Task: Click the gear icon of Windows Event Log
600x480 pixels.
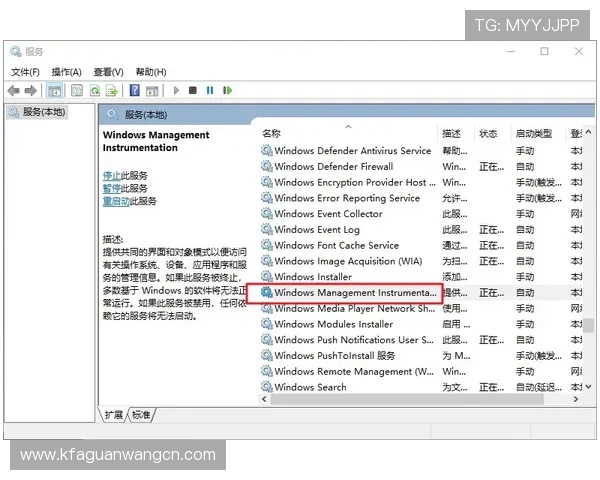Action: (x=267, y=229)
